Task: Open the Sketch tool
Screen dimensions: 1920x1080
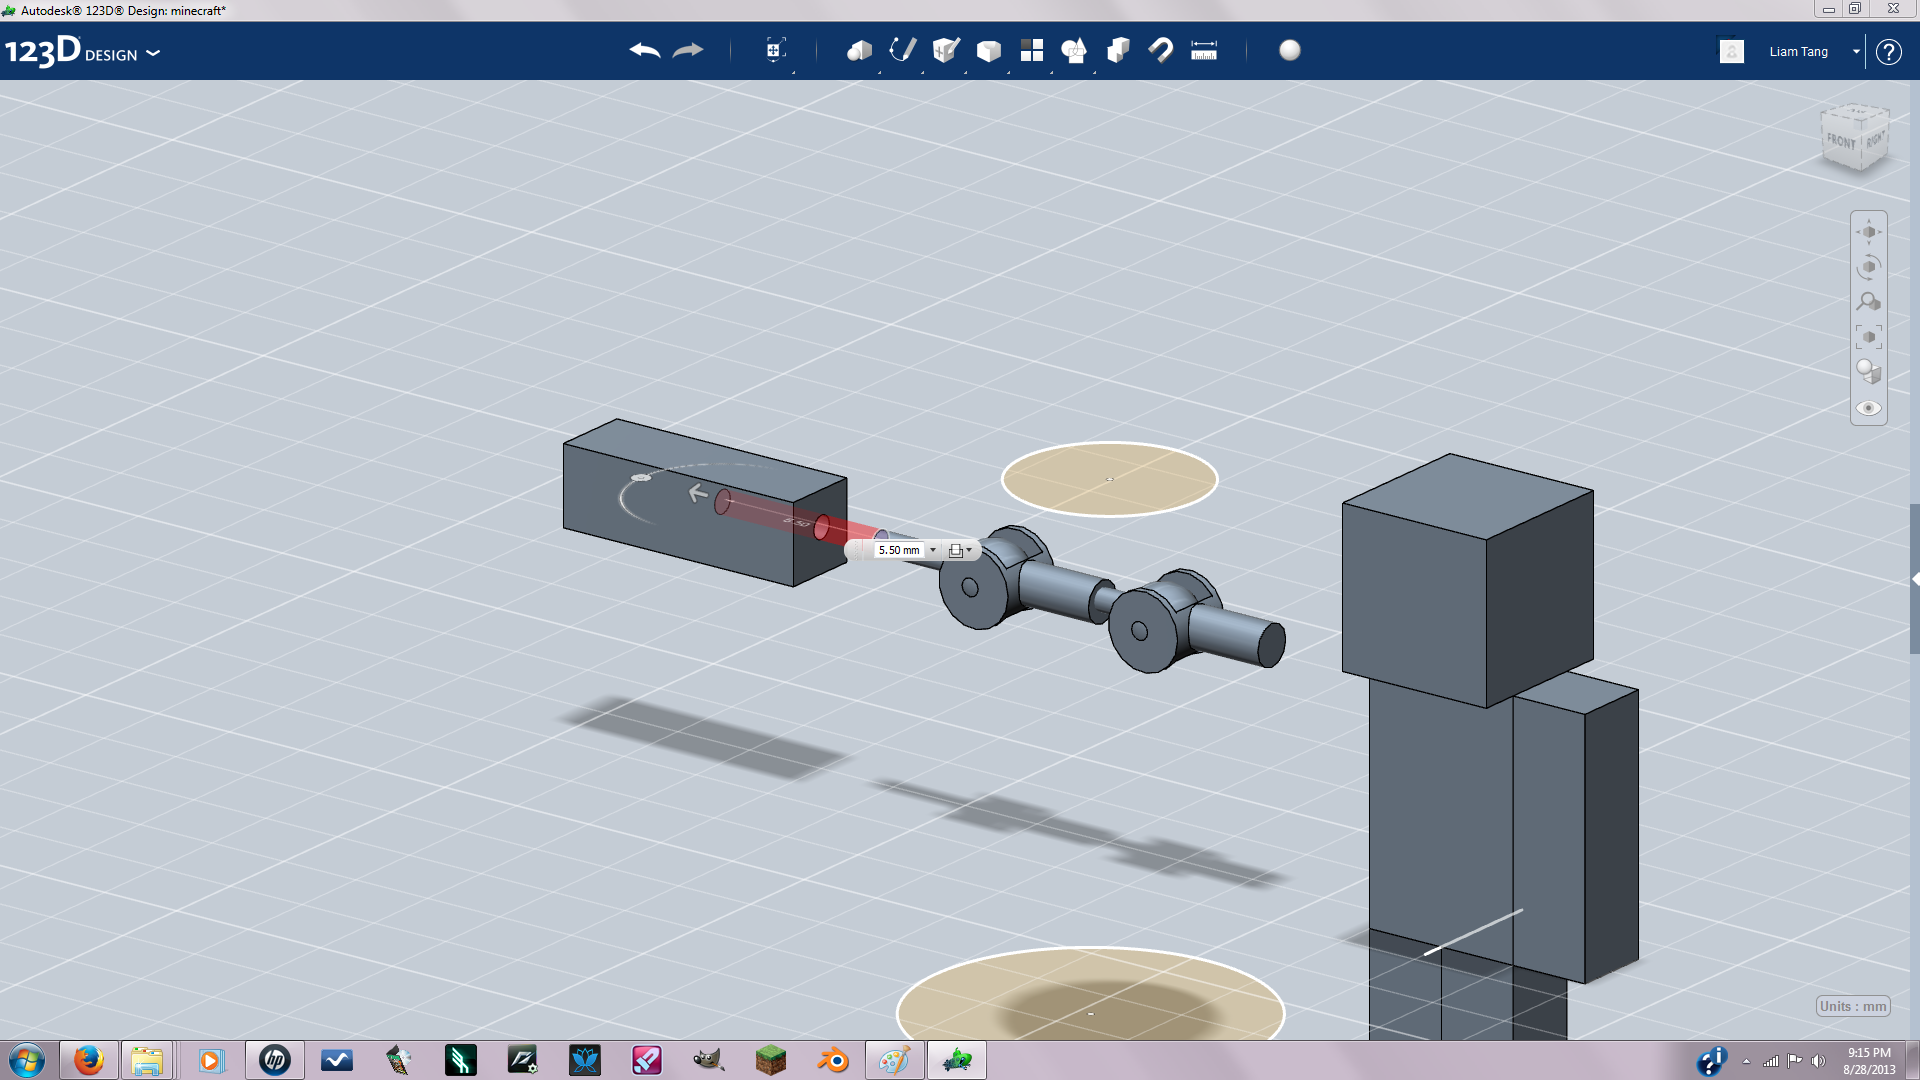Action: coord(902,50)
